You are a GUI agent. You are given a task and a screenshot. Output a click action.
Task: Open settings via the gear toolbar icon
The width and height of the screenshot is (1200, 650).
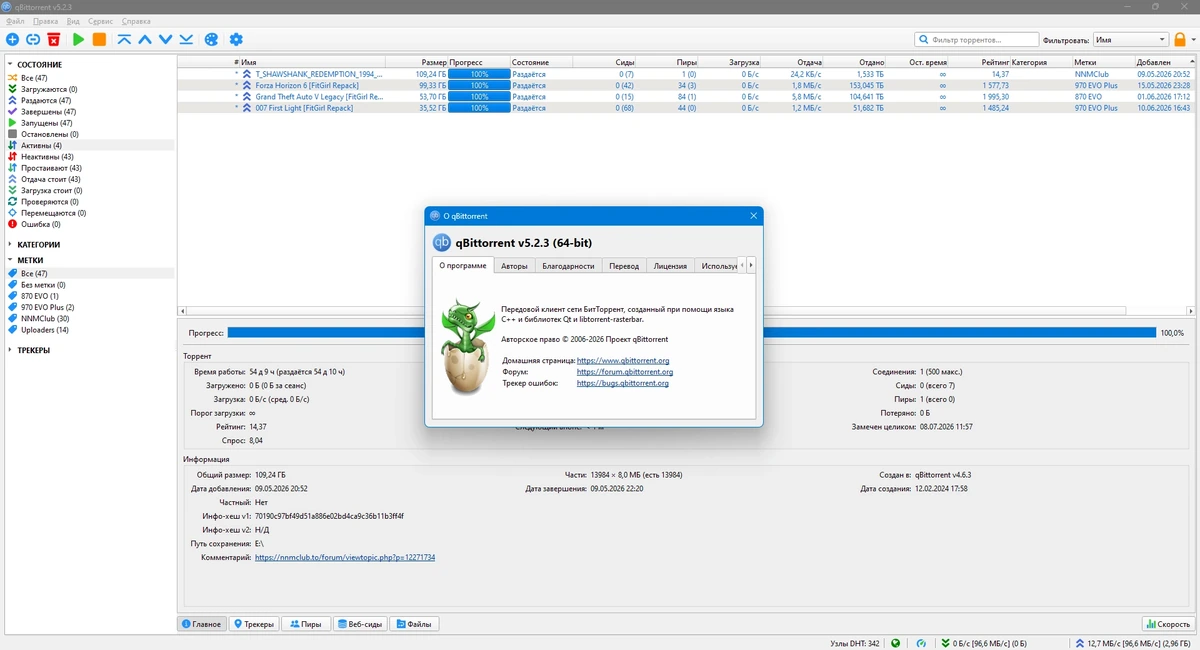click(236, 39)
